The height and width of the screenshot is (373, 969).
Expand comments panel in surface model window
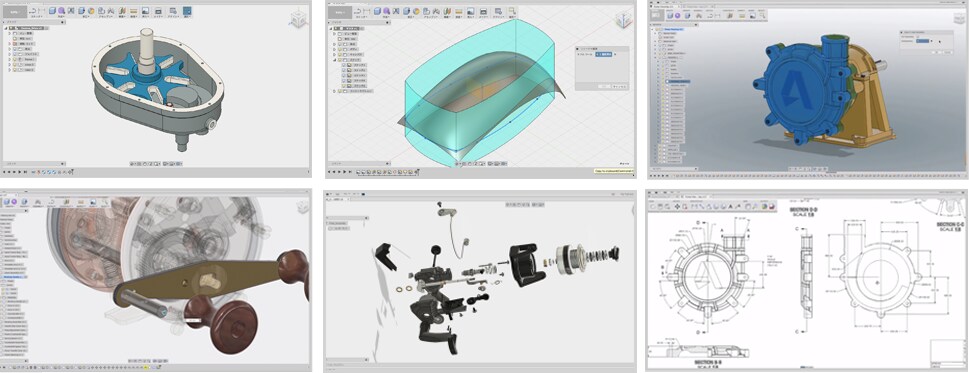point(387,164)
